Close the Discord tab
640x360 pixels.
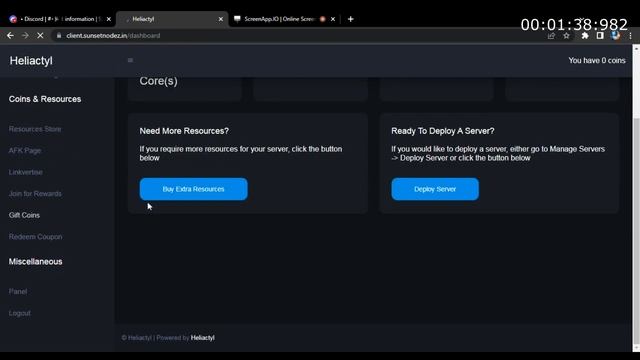(109, 19)
